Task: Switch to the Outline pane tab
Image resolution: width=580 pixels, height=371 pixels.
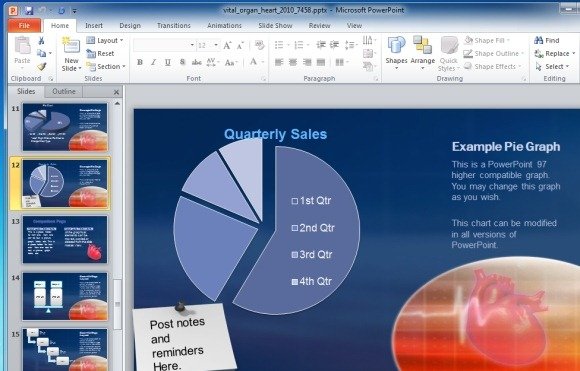Action: click(x=64, y=91)
